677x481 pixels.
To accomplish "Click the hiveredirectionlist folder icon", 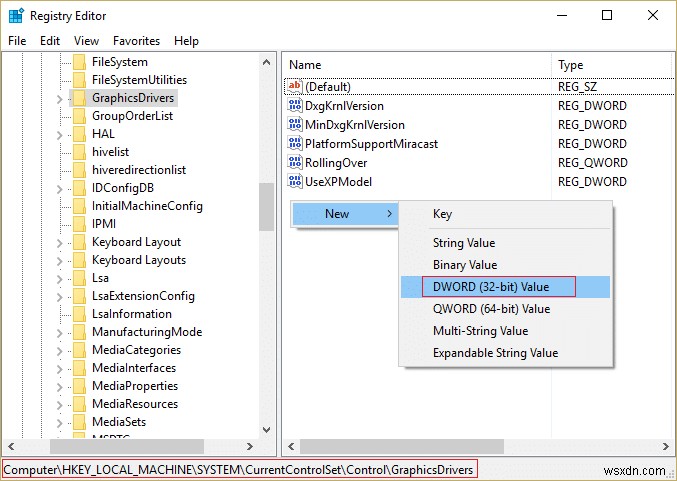I will (79, 170).
